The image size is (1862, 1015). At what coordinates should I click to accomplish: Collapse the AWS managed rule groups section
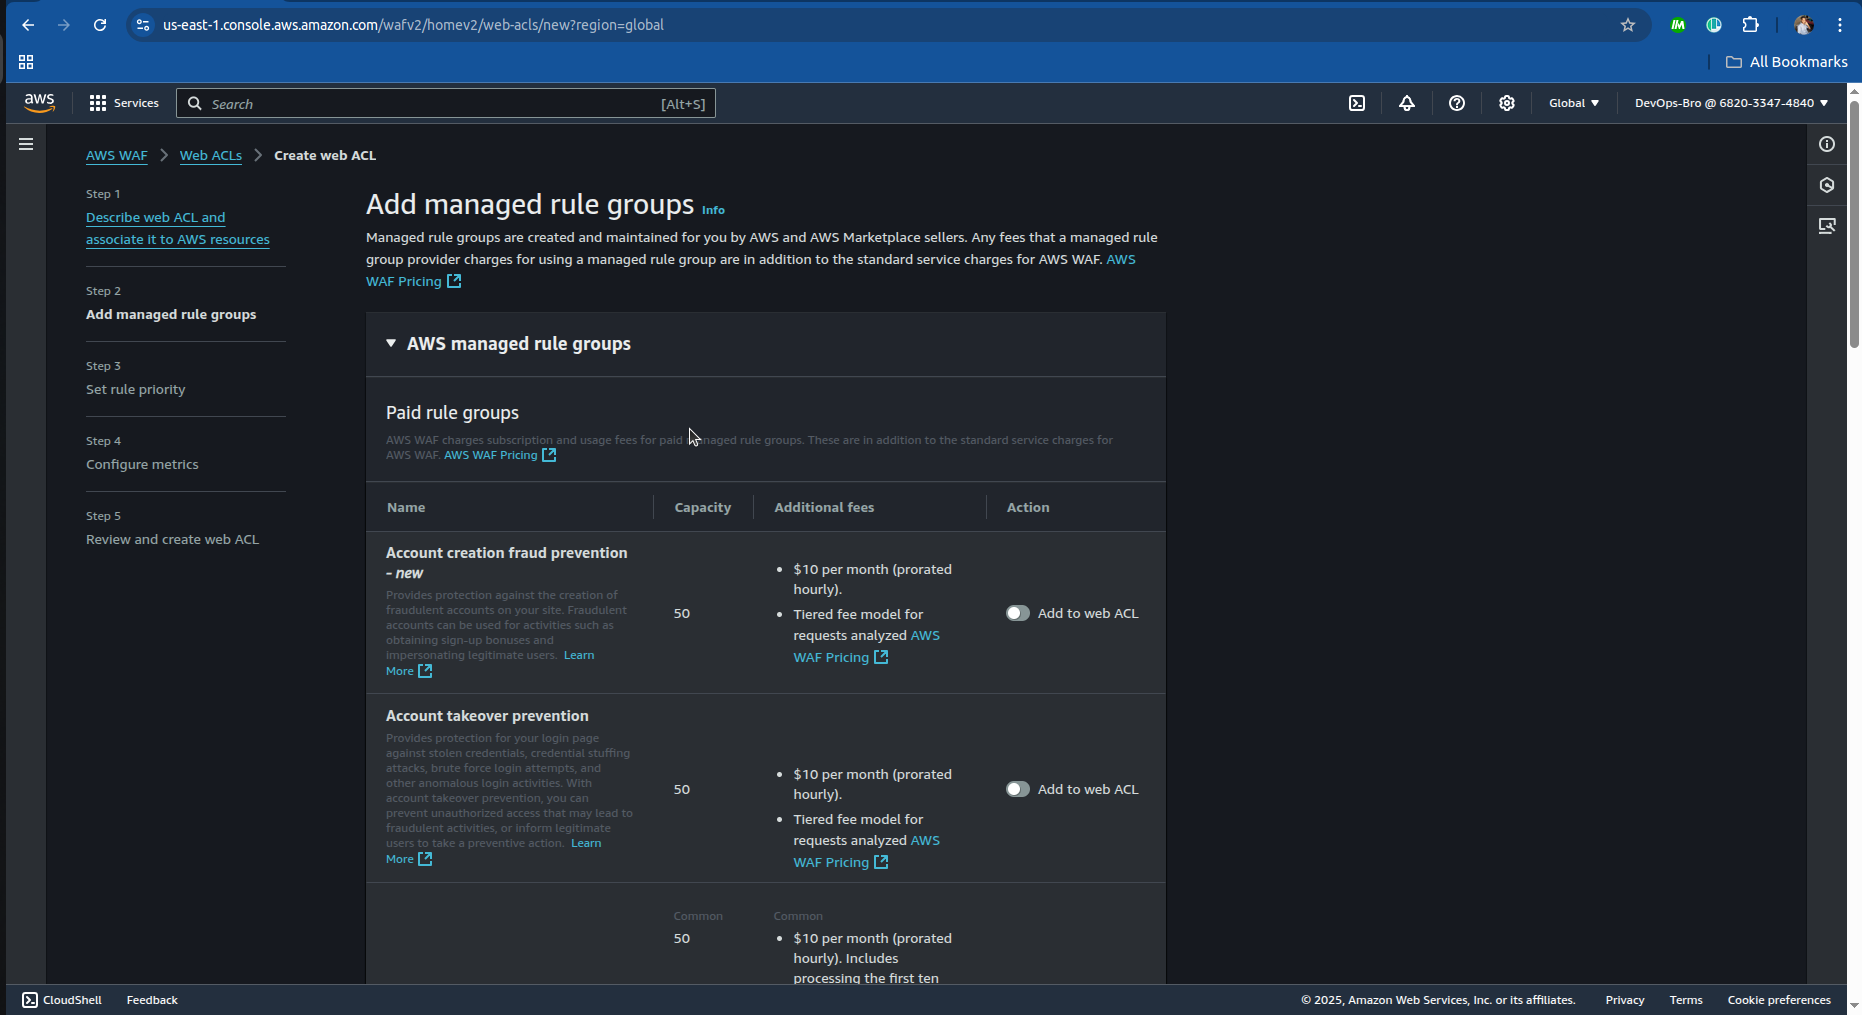(391, 343)
